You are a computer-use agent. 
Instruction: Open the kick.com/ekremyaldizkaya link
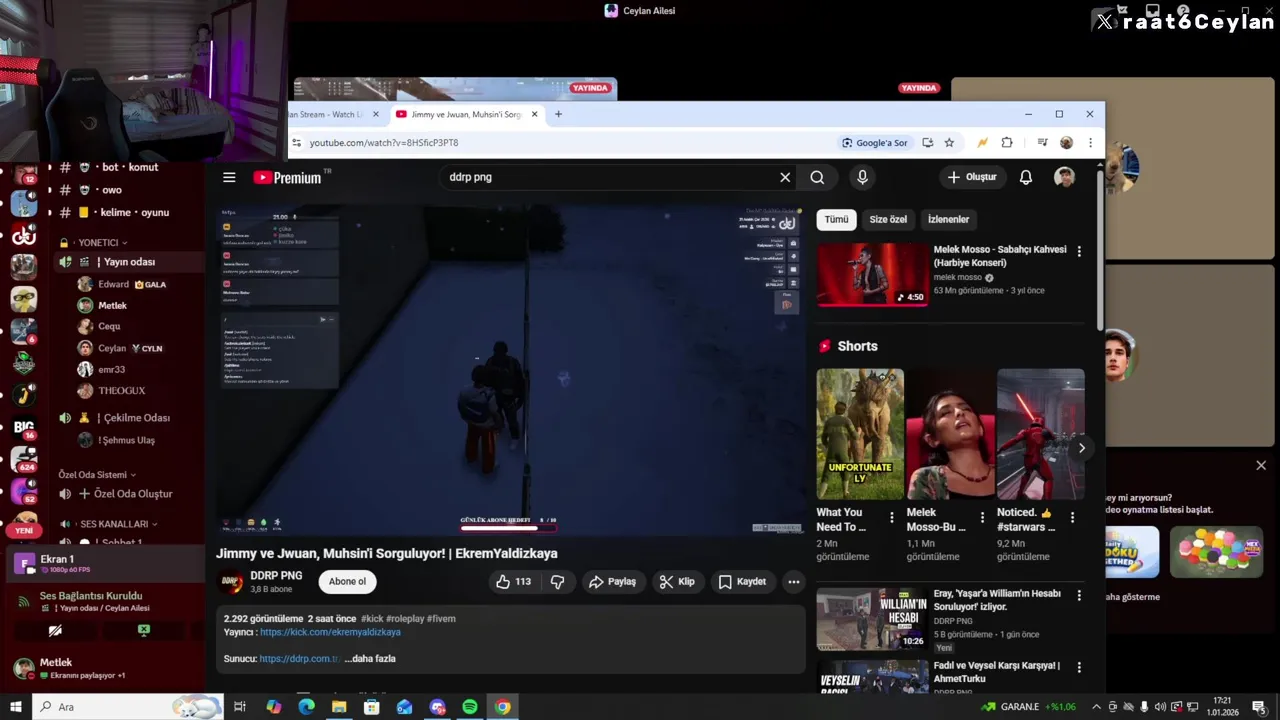tap(330, 632)
